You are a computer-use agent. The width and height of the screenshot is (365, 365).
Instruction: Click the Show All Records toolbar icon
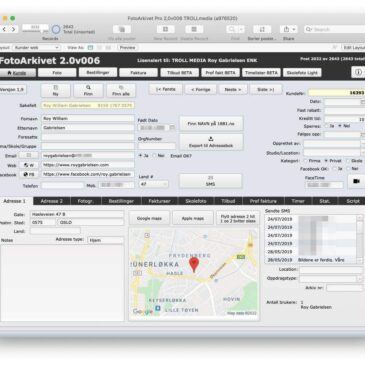point(122,29)
